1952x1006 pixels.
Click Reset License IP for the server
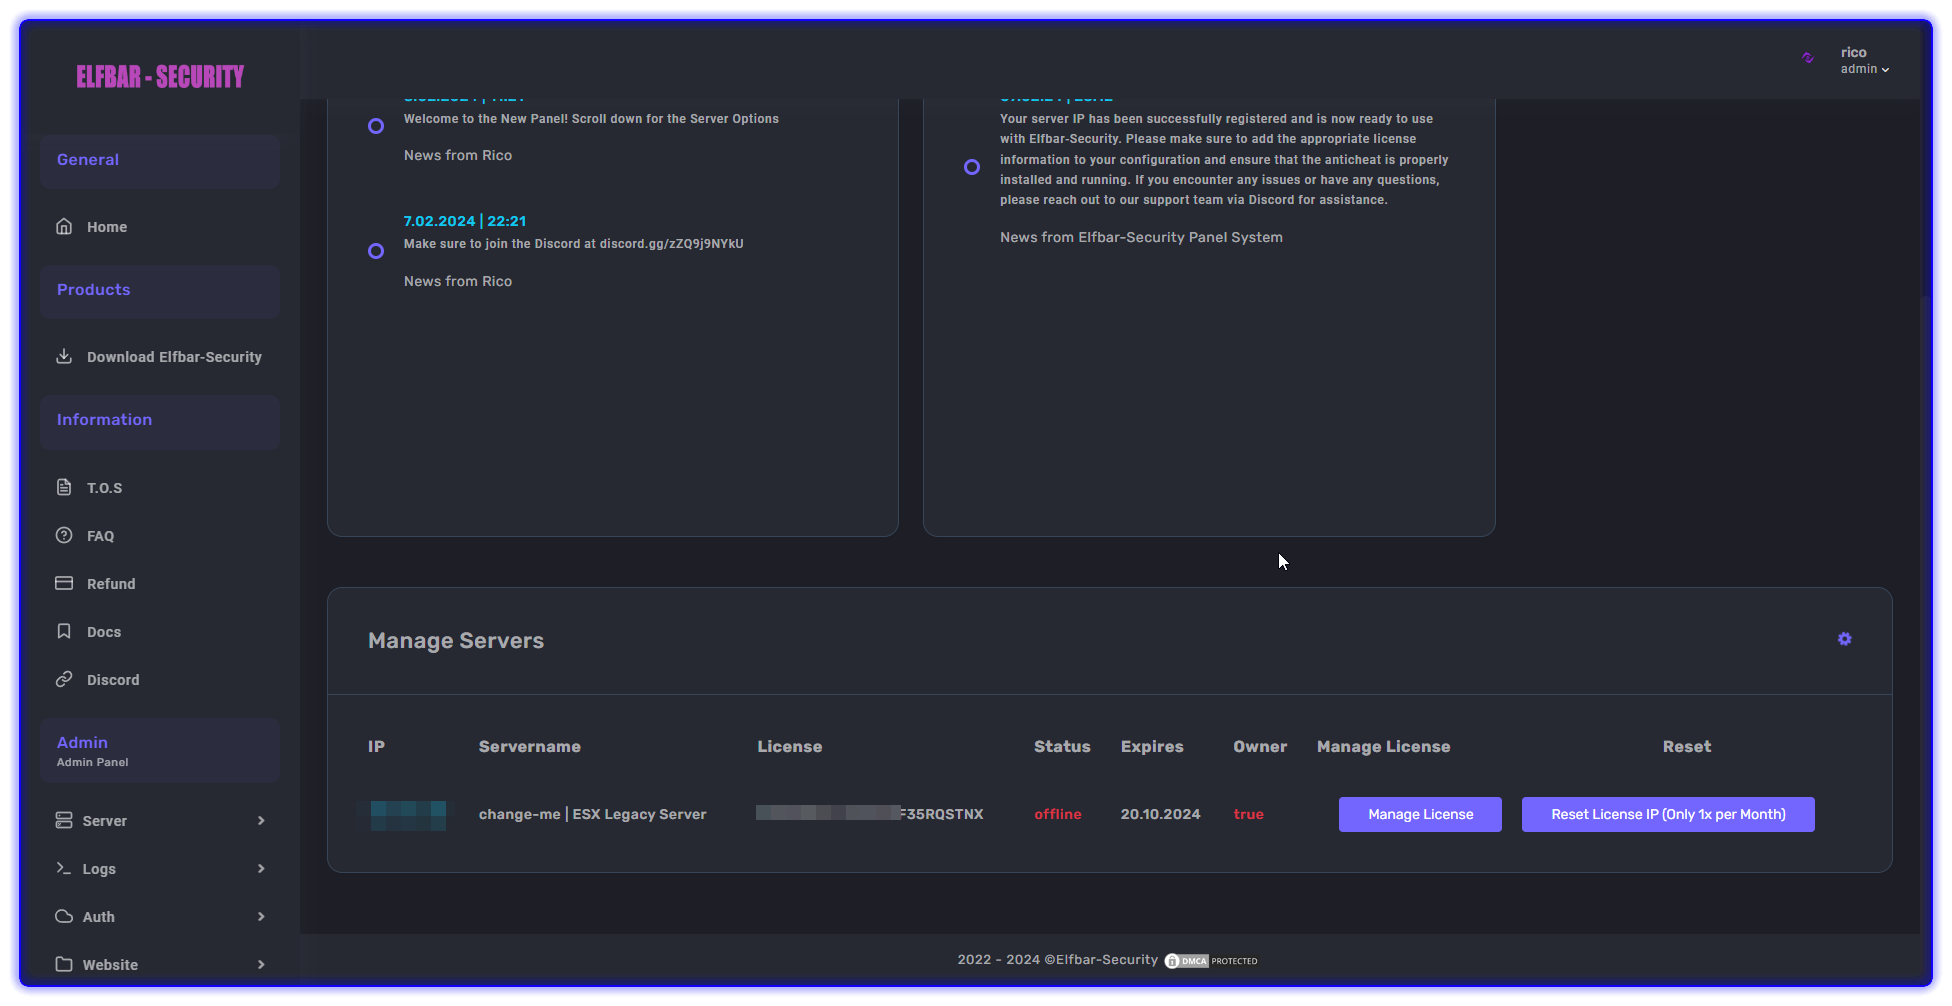(x=1667, y=814)
